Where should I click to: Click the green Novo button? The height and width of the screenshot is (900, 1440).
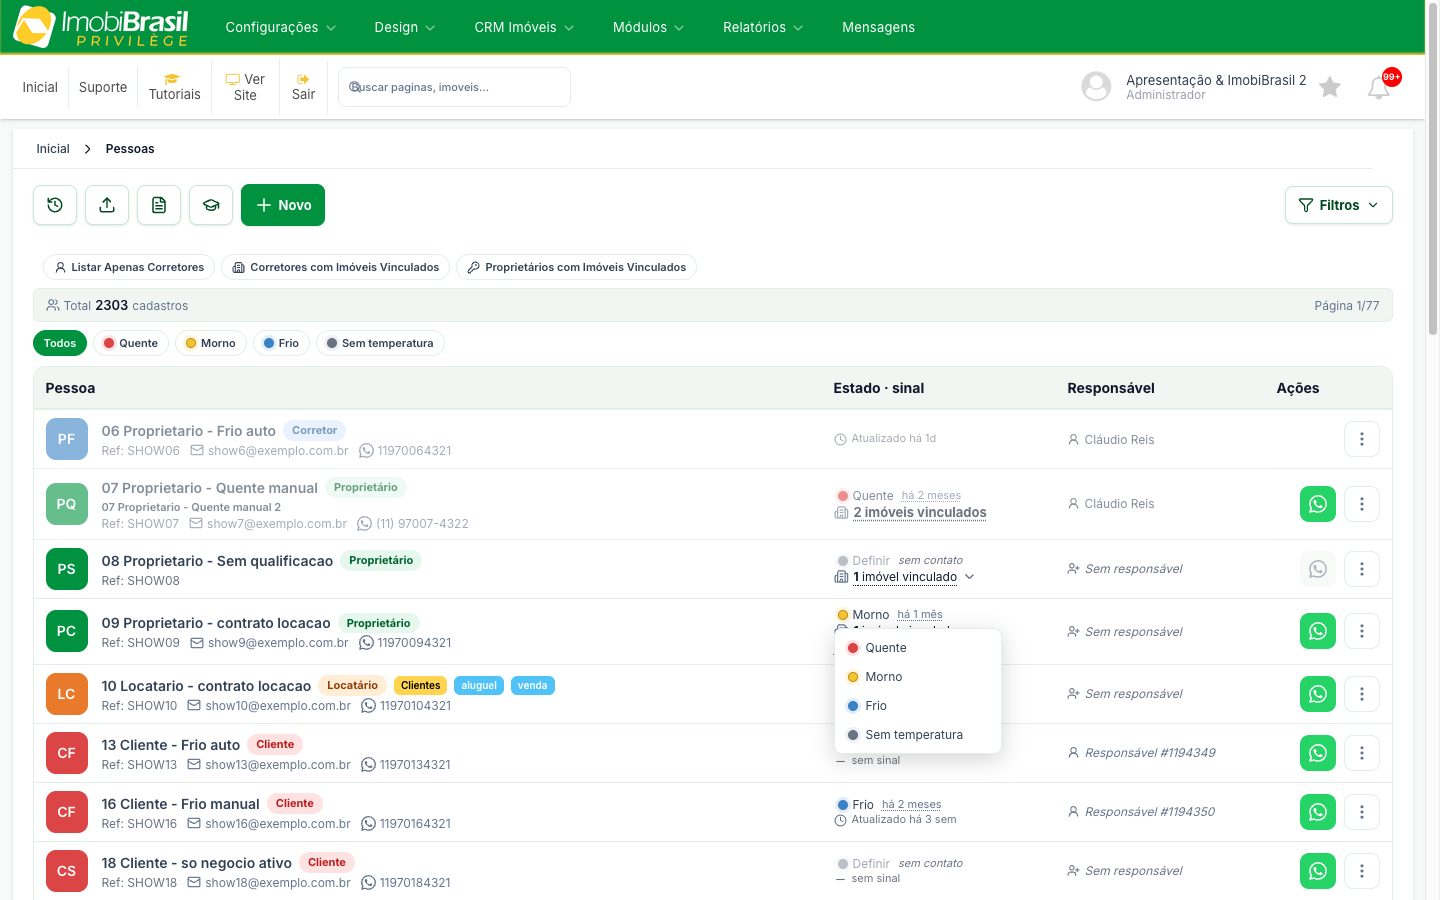[x=283, y=205]
